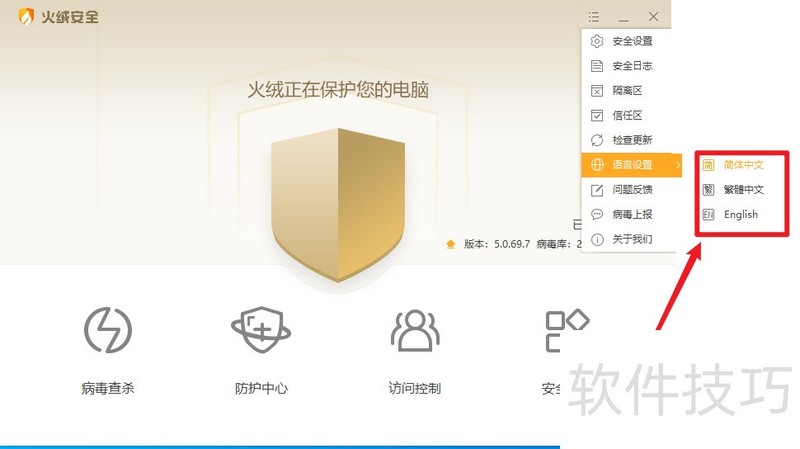Click the lightning bolt virus scan icon
This screenshot has width=800, height=449.
(x=108, y=330)
